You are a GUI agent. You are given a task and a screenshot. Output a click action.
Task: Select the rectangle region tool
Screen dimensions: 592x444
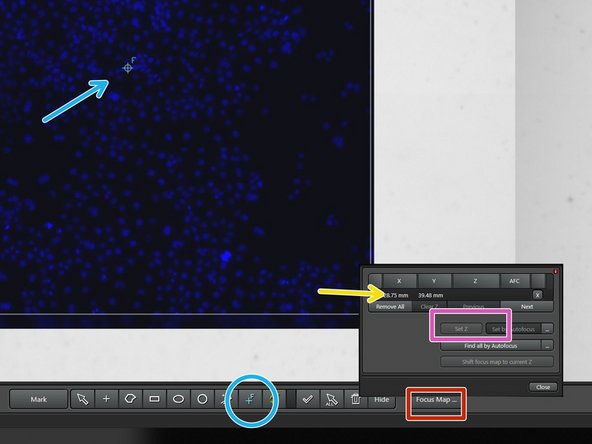point(154,399)
